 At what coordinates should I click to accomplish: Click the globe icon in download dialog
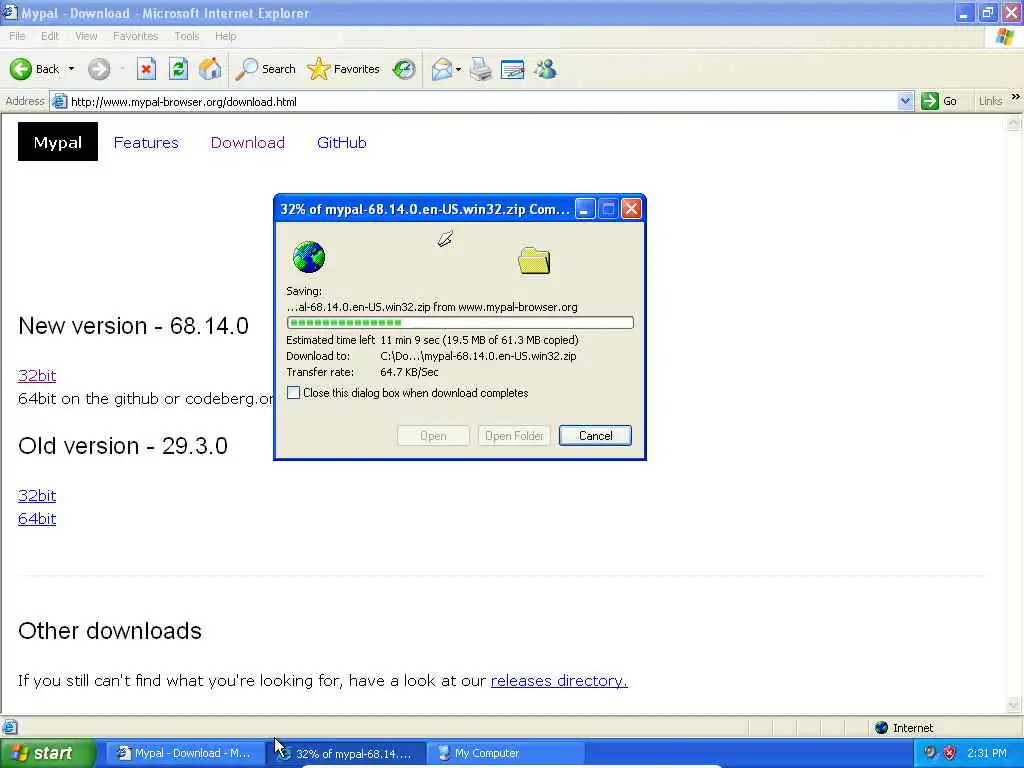309,257
